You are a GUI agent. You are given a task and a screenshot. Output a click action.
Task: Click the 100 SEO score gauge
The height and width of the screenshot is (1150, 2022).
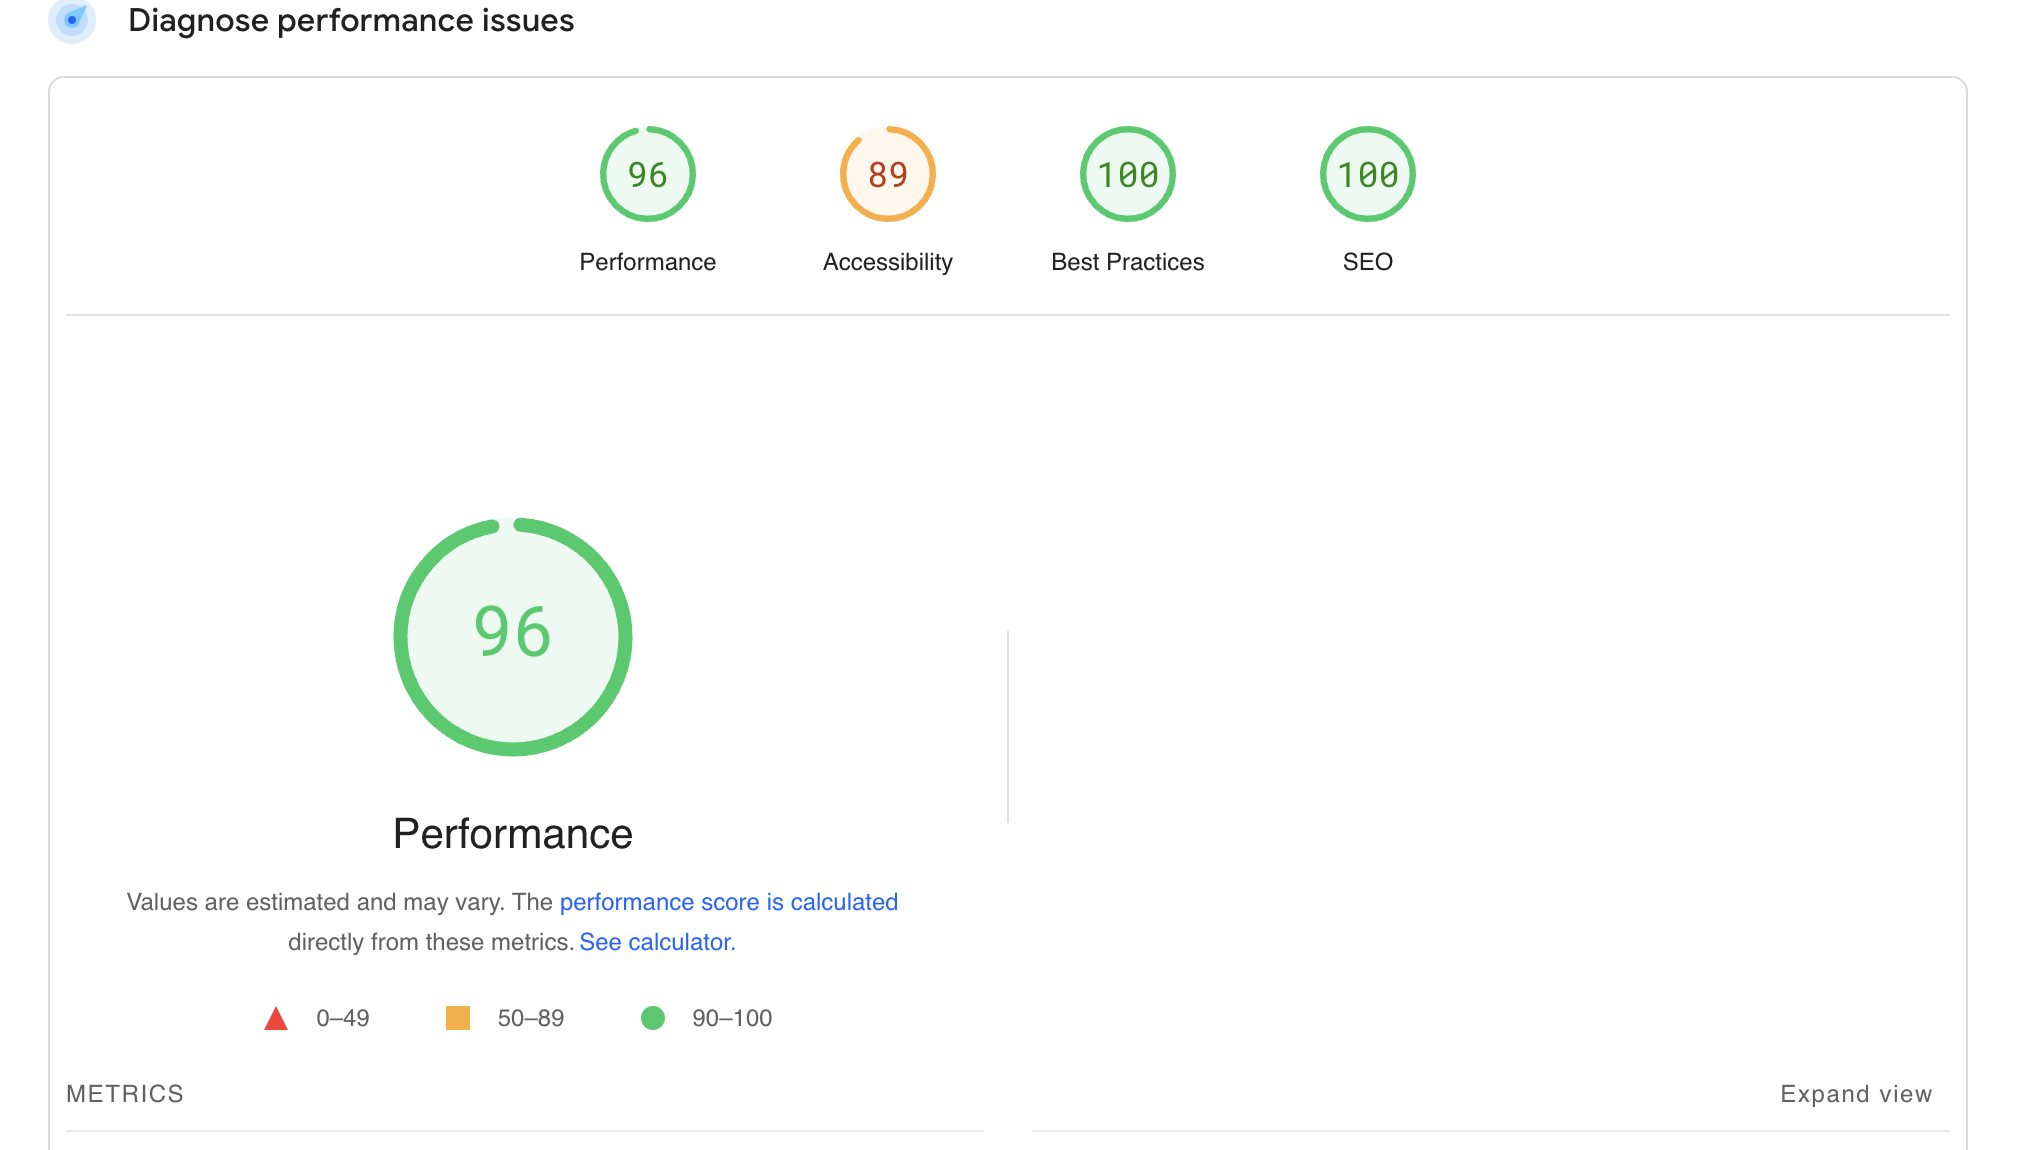pyautogui.click(x=1367, y=174)
